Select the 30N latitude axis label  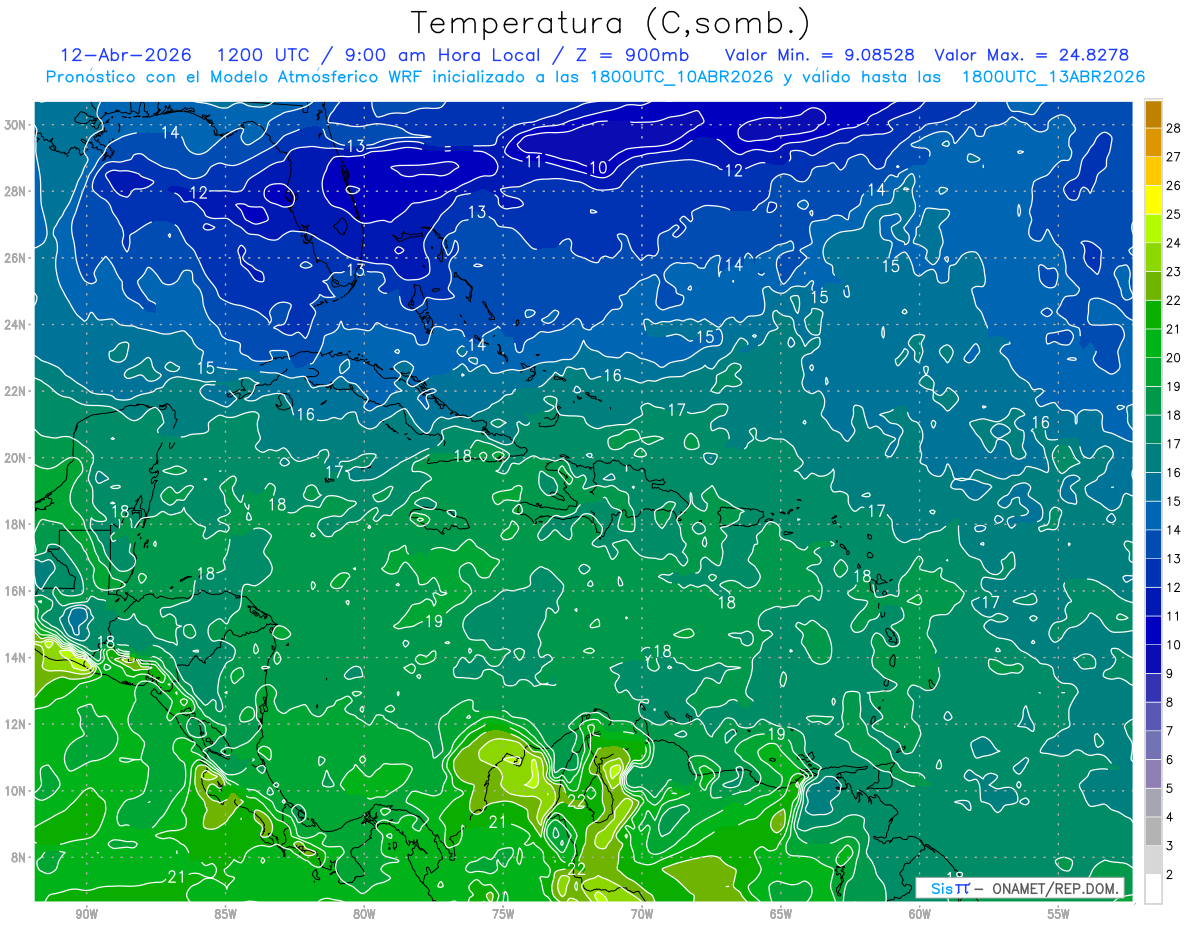tap(17, 125)
